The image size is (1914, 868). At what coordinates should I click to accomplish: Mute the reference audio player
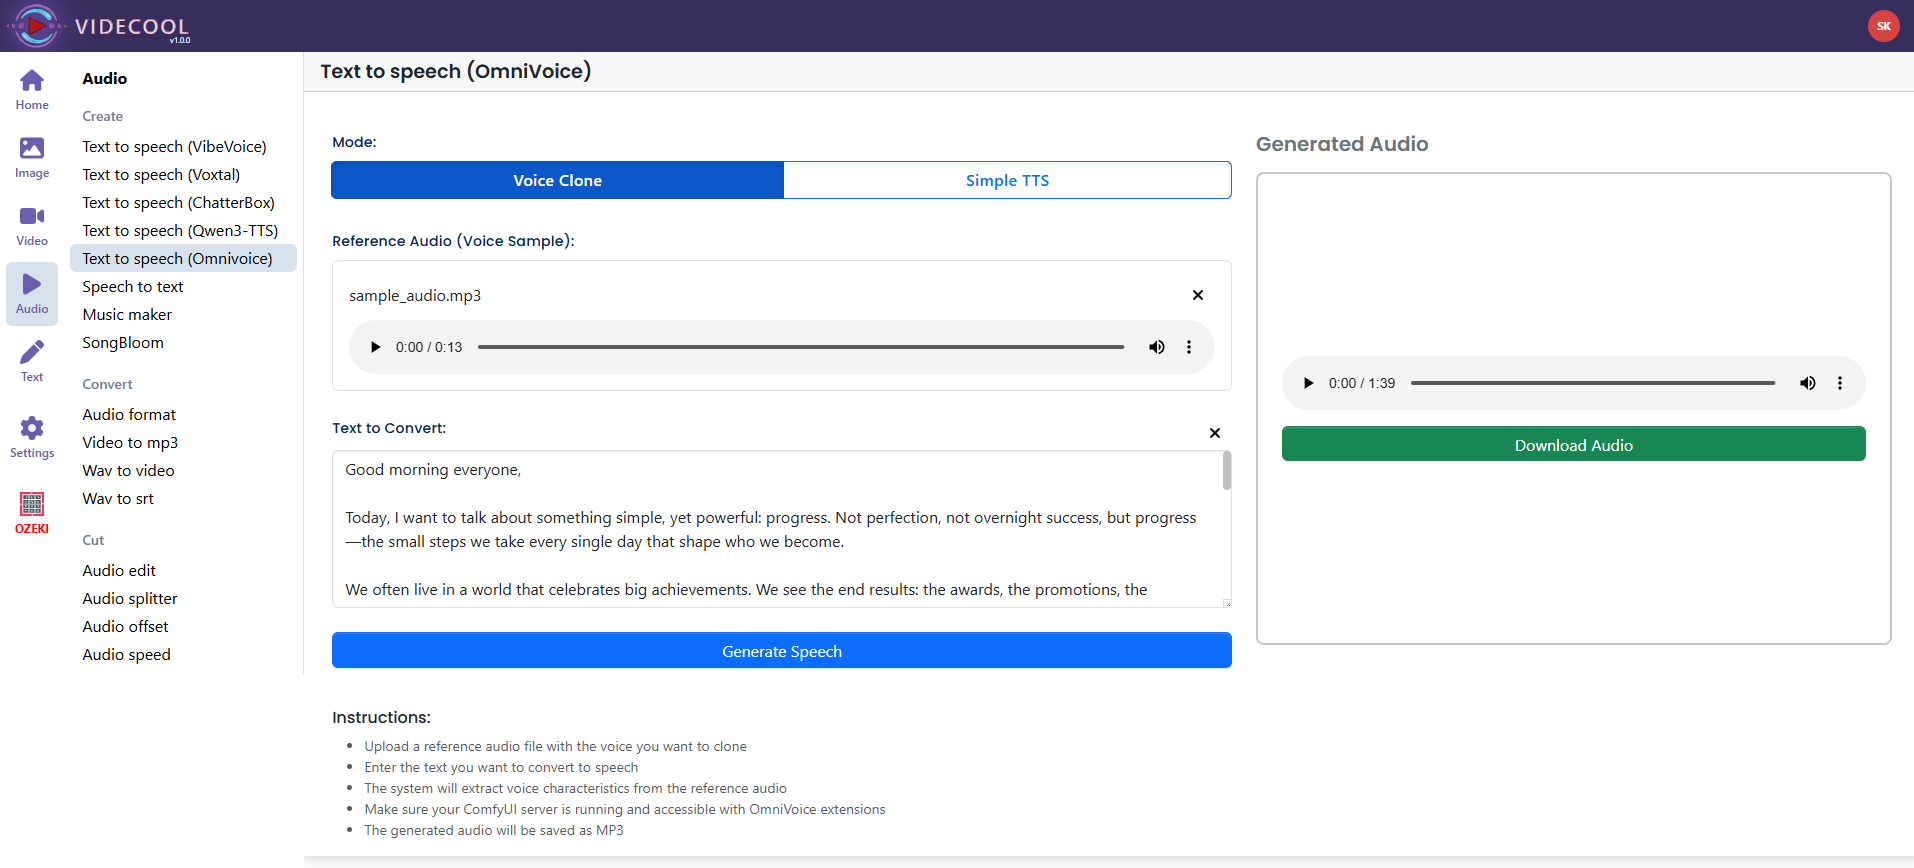coord(1156,347)
